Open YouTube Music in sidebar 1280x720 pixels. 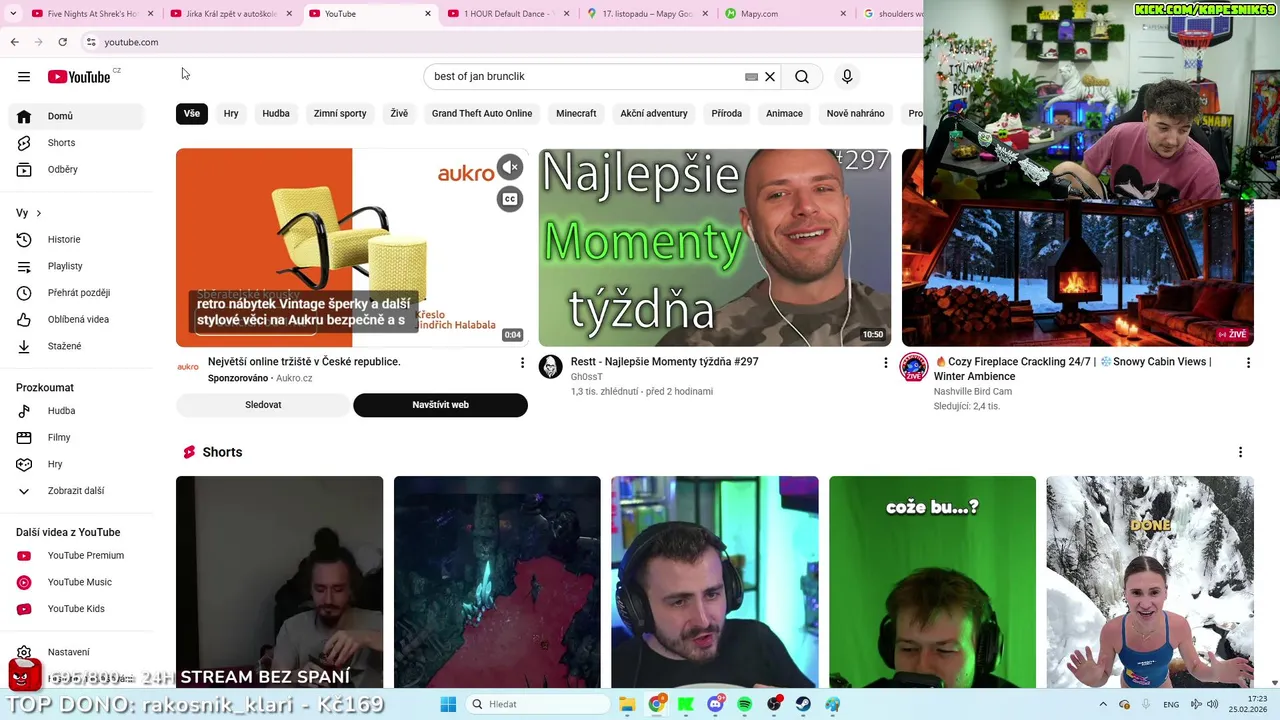click(x=76, y=582)
